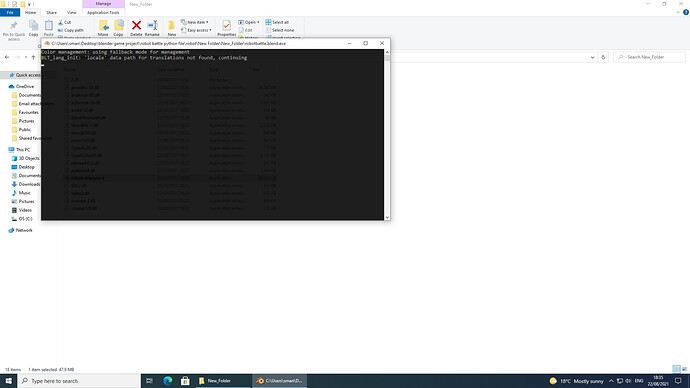Click Cut in the Explorer ribbon
Viewport: 690px width, 388px height.
point(64,22)
